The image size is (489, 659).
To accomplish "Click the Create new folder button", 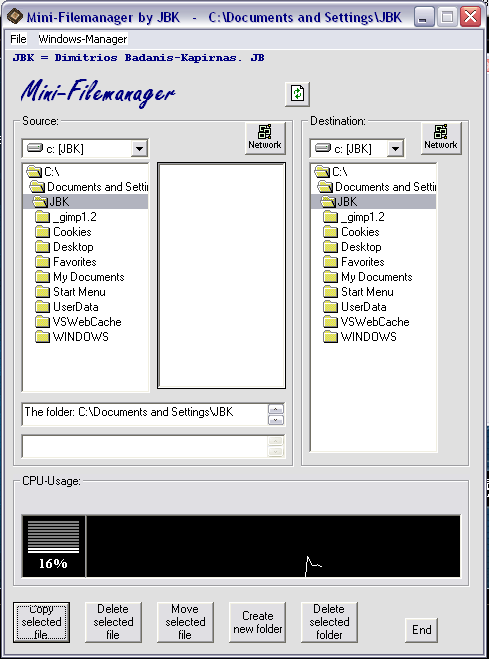I will [x=257, y=622].
